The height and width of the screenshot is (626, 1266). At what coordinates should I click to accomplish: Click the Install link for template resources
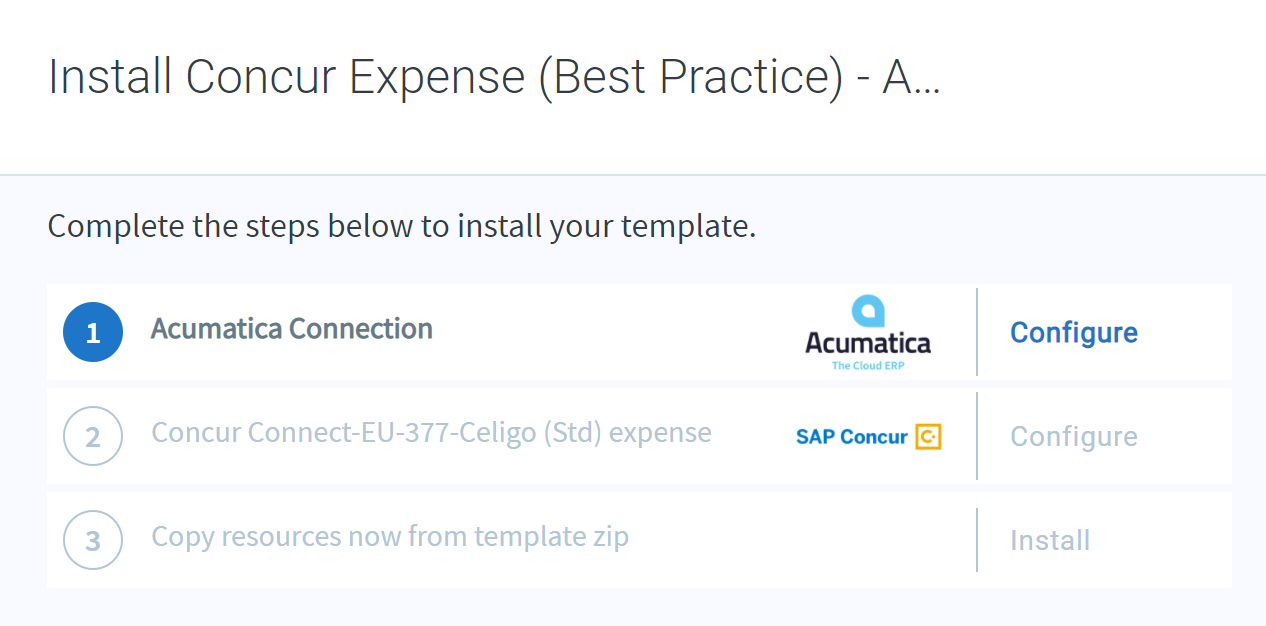tap(1050, 540)
